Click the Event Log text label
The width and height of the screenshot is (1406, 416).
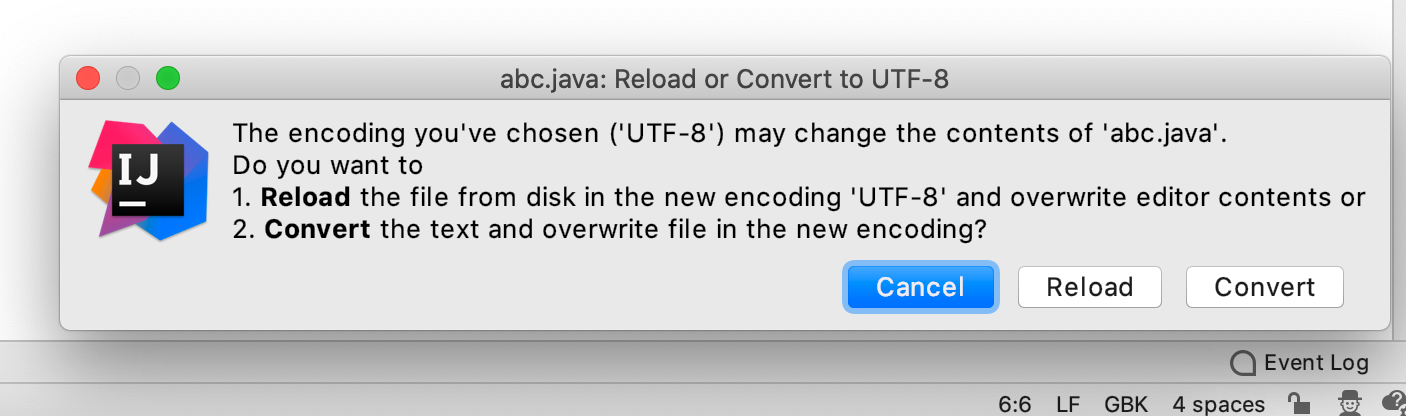coord(1316,363)
